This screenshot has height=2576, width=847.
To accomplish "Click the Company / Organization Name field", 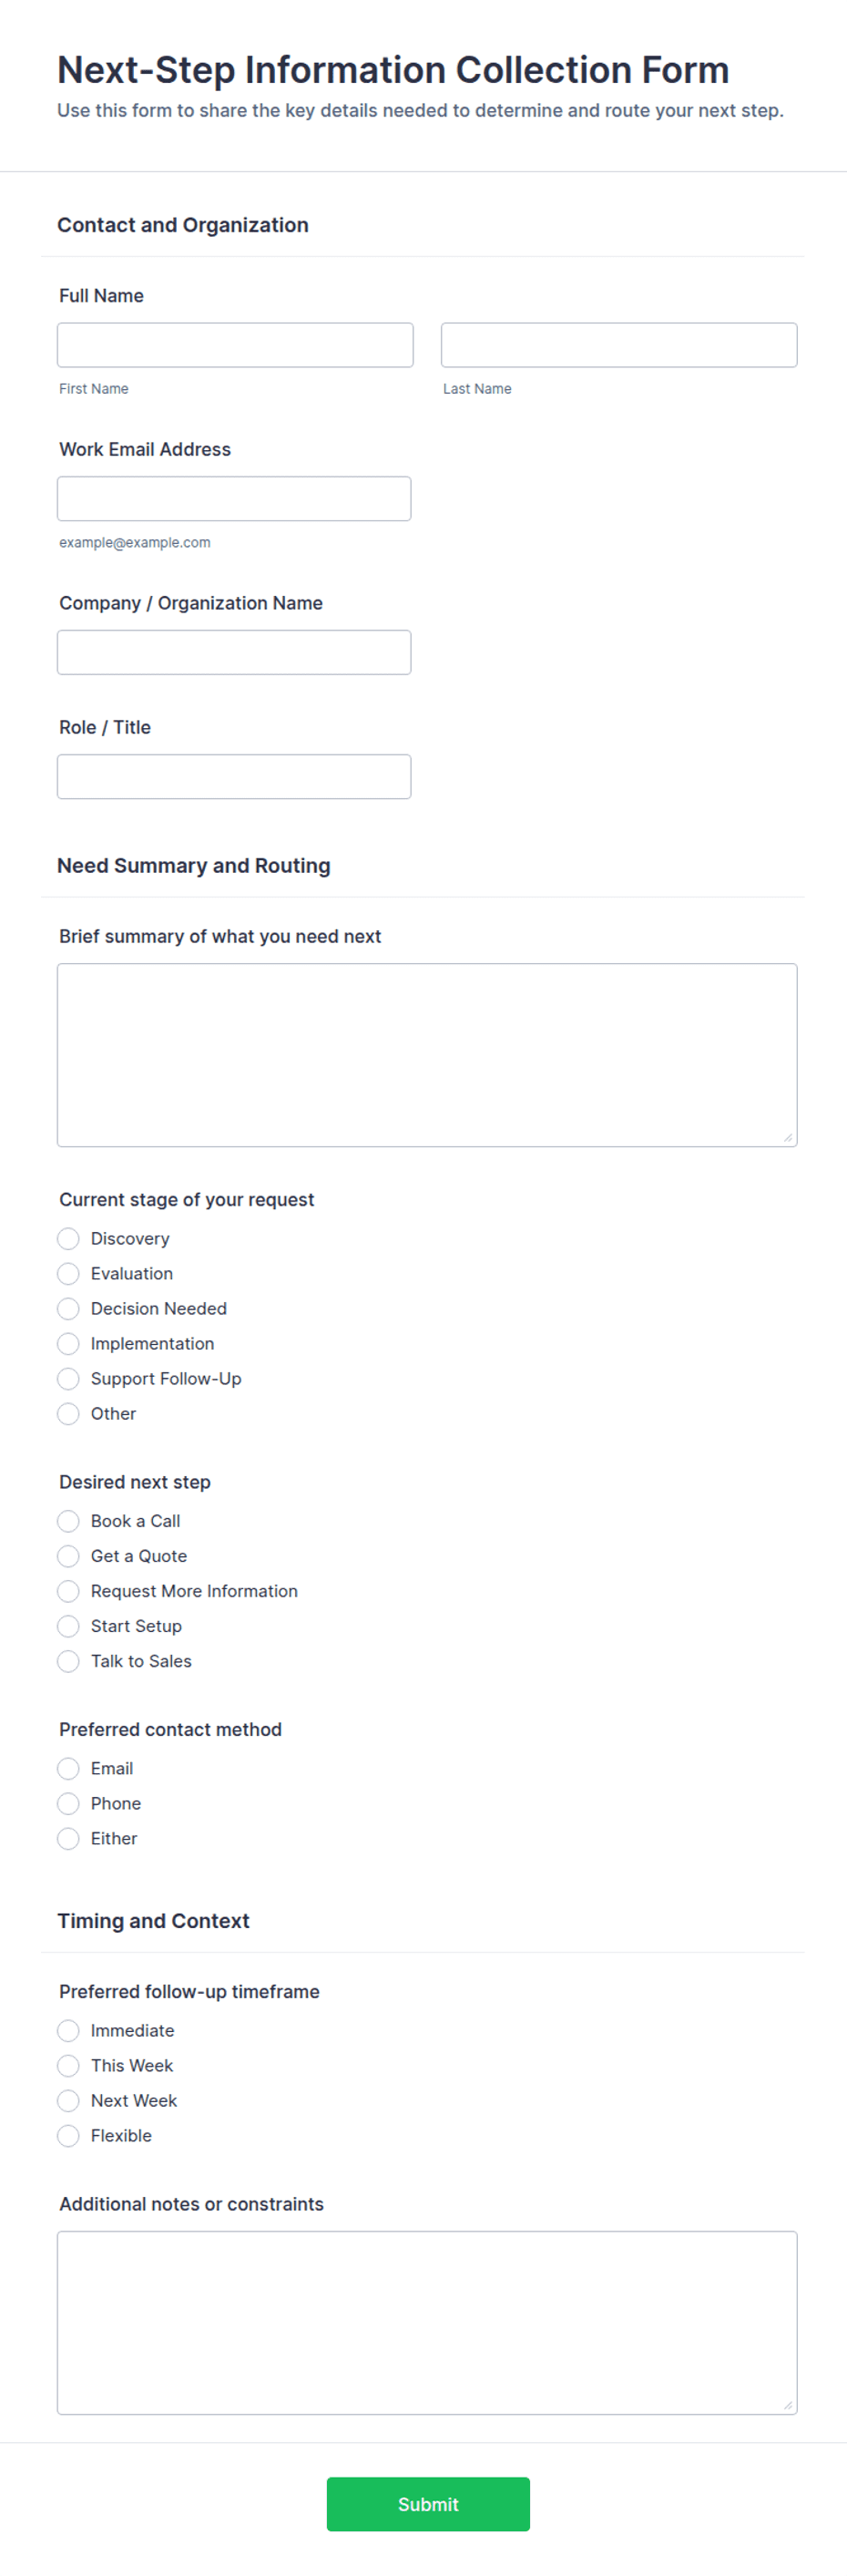I will [234, 653].
